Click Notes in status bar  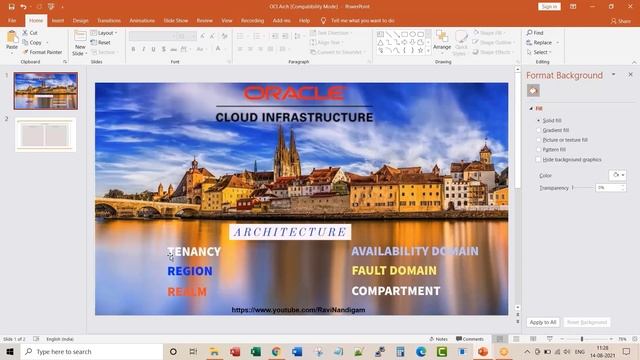pos(438,339)
